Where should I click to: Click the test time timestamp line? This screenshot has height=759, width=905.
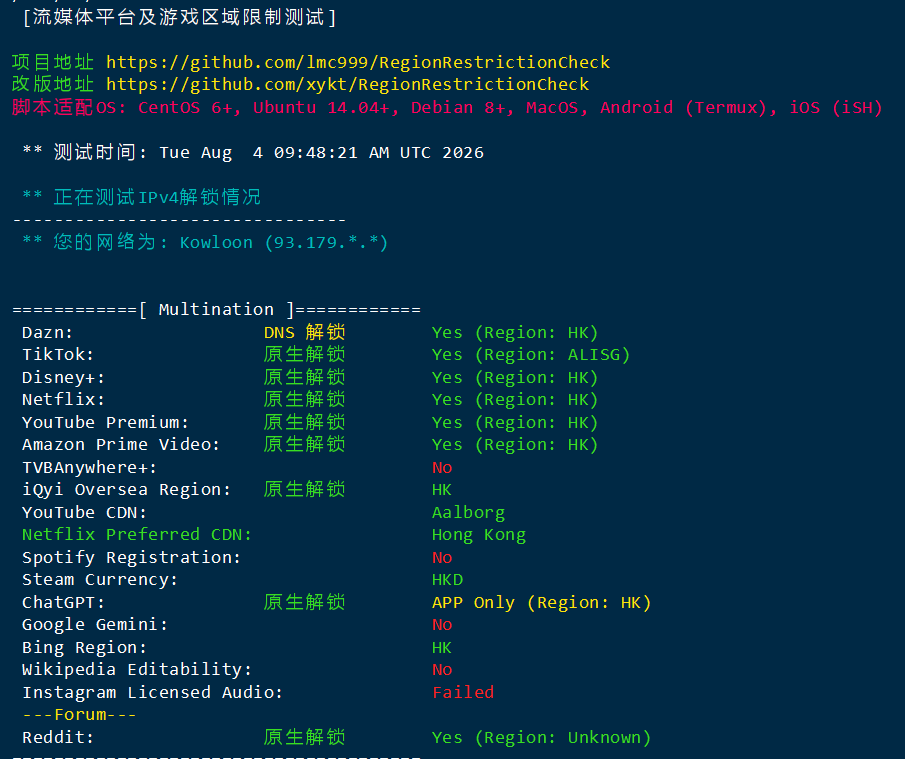tap(253, 152)
